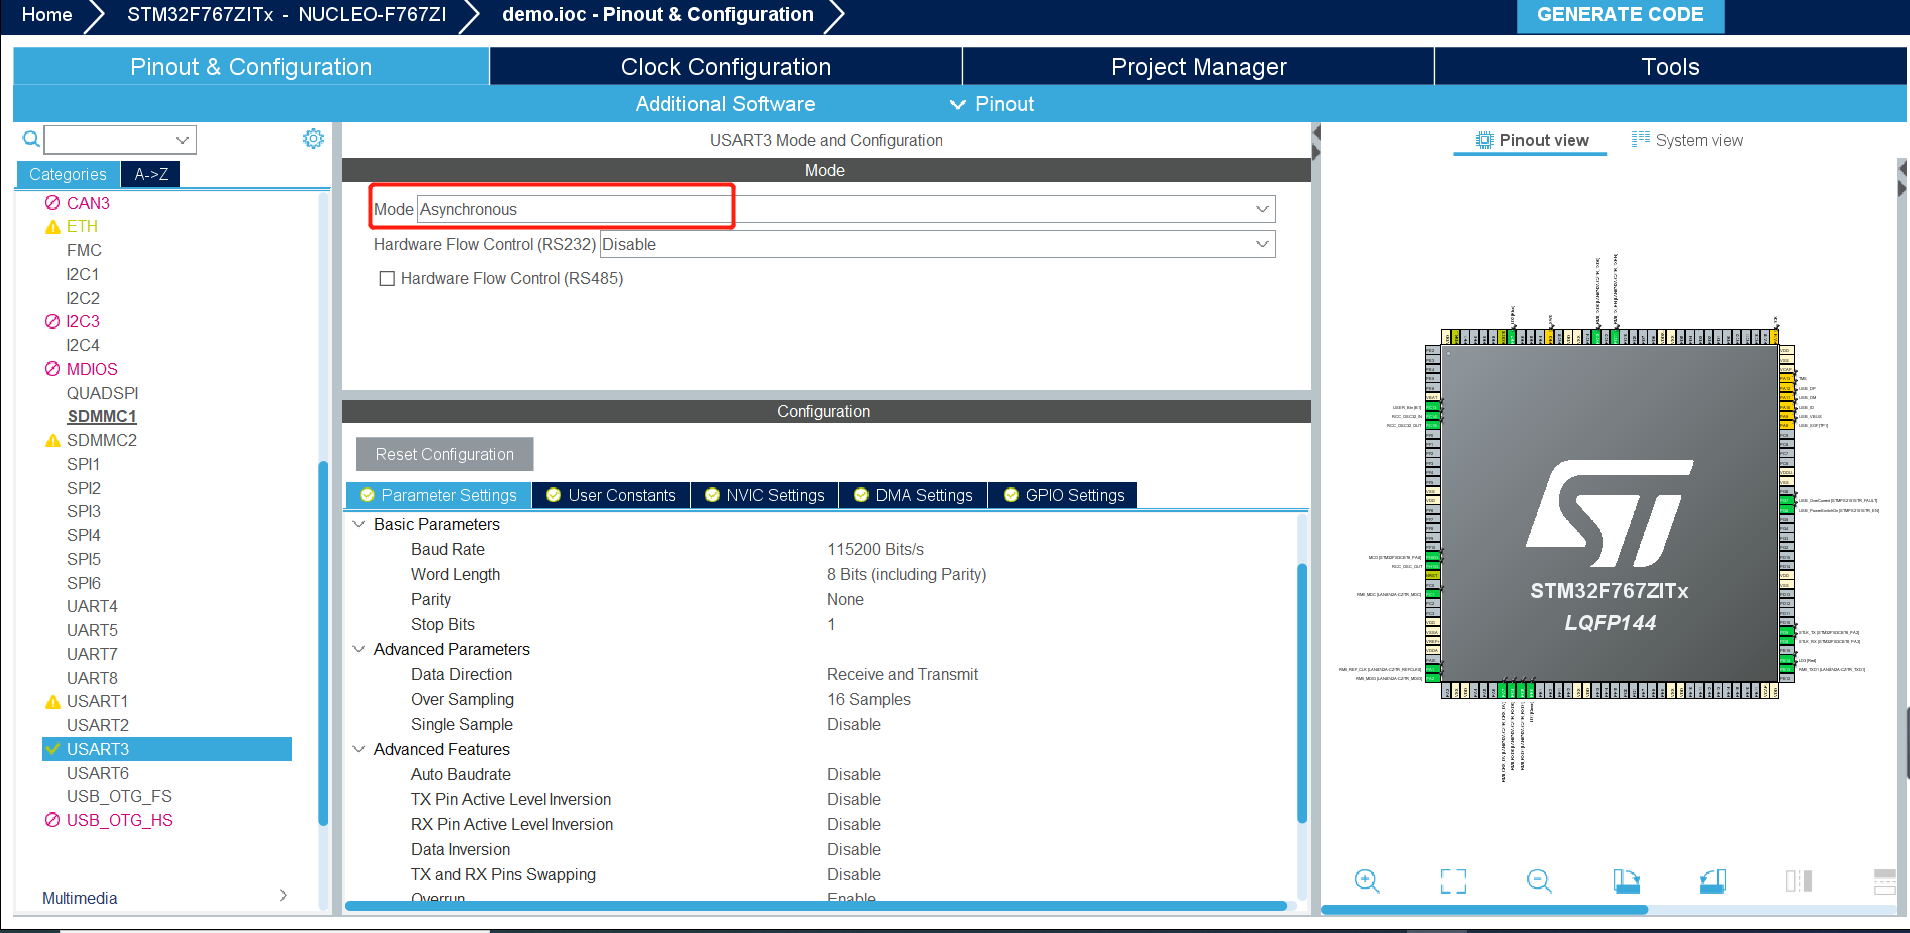Switch to User Constants tab
The image size is (1910, 933).
[611, 495]
